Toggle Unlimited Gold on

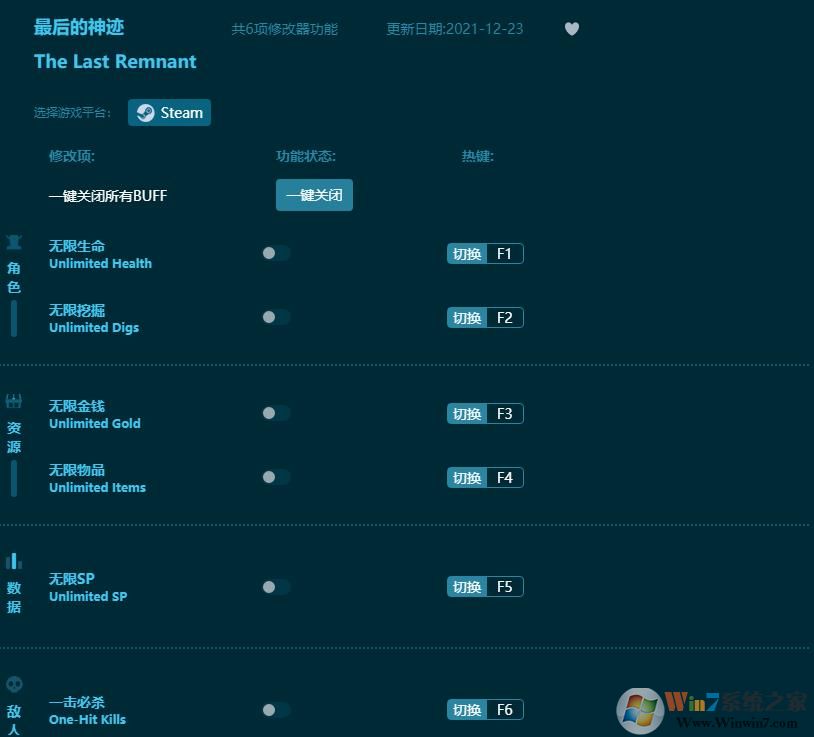pyautogui.click(x=275, y=413)
